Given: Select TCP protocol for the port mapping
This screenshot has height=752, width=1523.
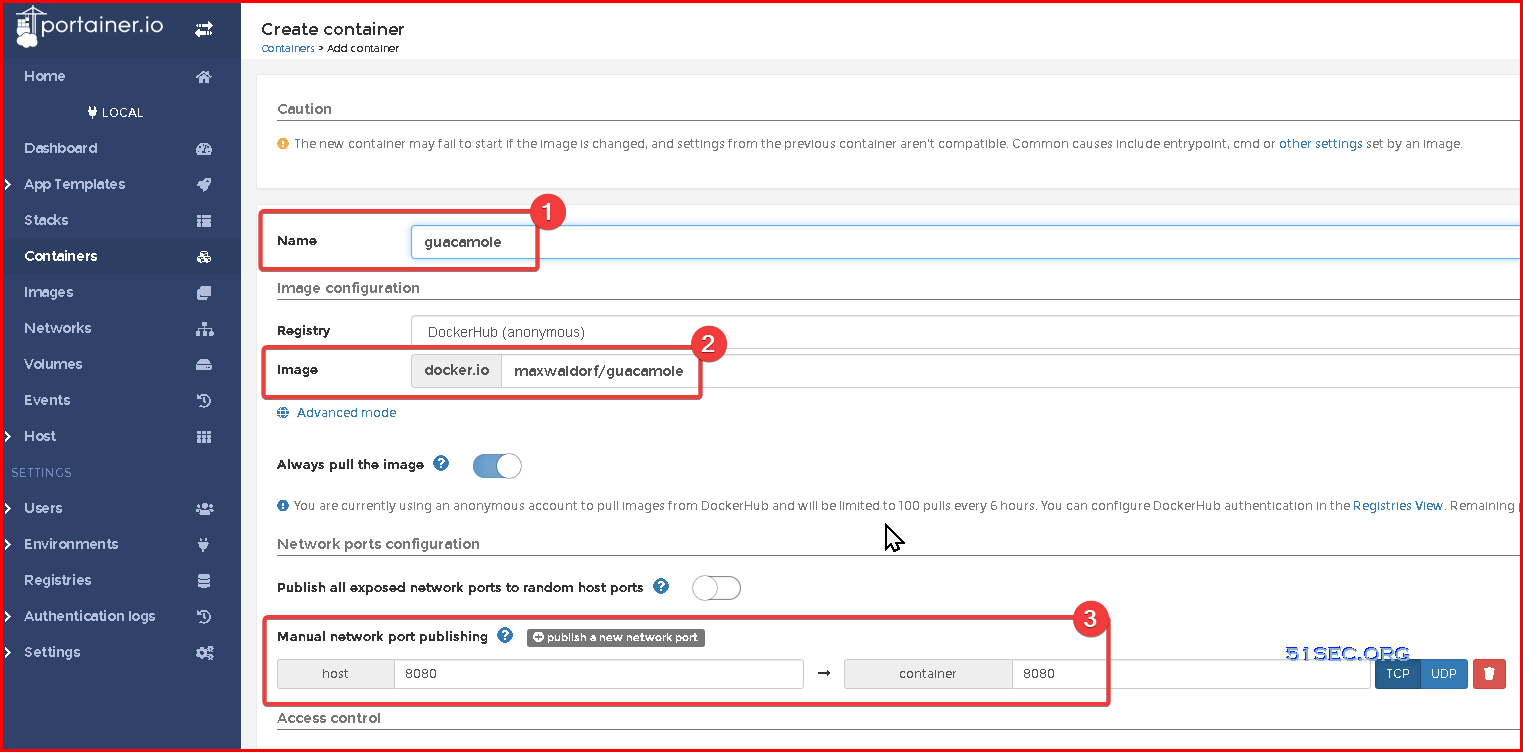Looking at the screenshot, I should [x=1397, y=674].
